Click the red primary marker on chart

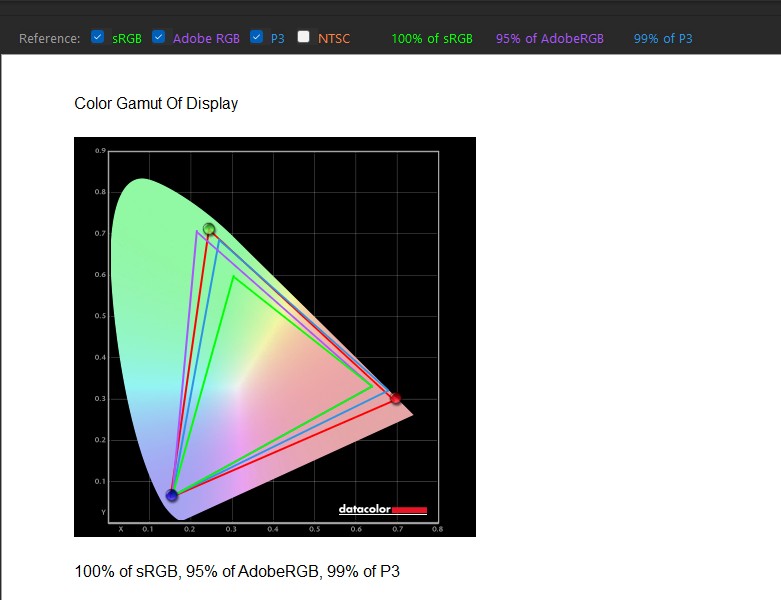[395, 399]
